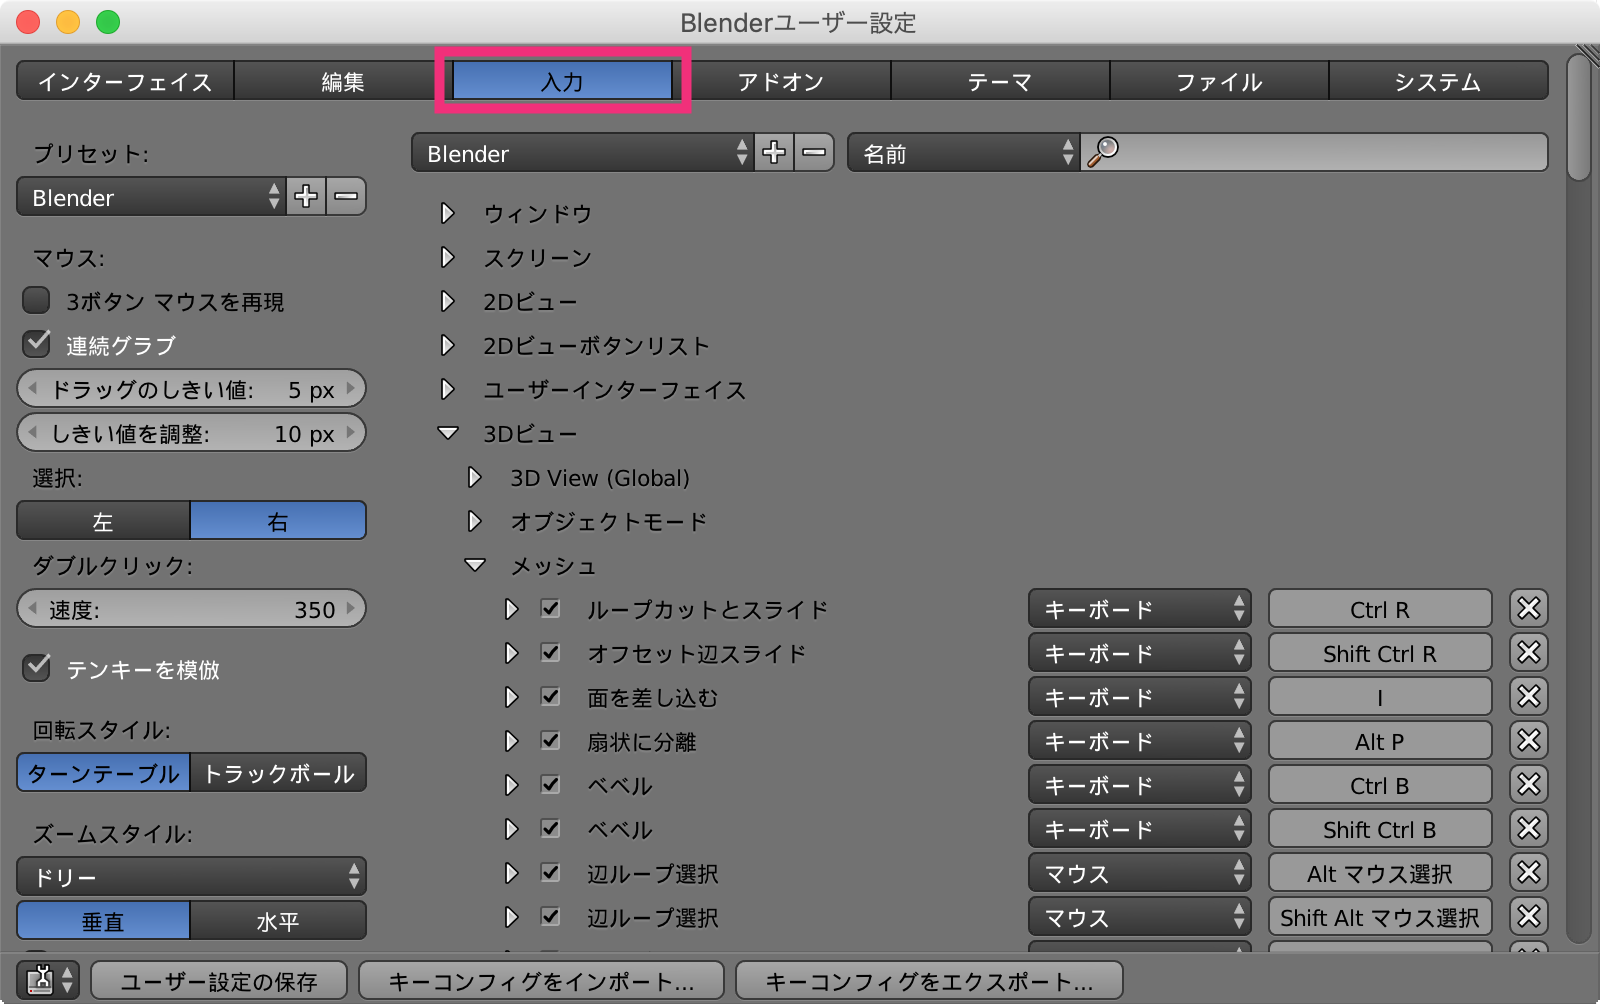Screen dimensions: 1600x1004
Task: Switch to the テーマ tab
Action: click(1000, 81)
